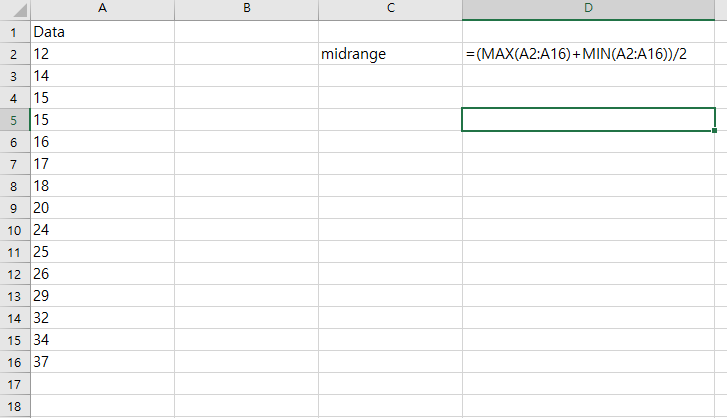Viewport: 727px width, 418px height.
Task: Select the cell containing 34
Action: [x=102, y=340]
